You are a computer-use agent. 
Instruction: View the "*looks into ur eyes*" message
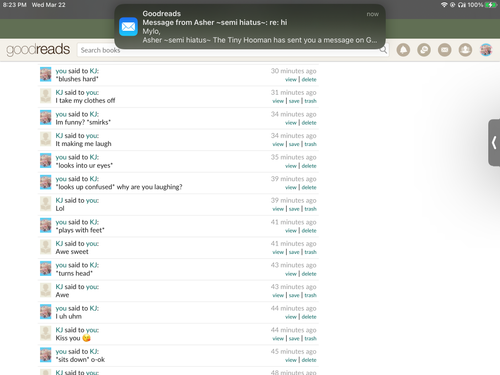point(291,166)
